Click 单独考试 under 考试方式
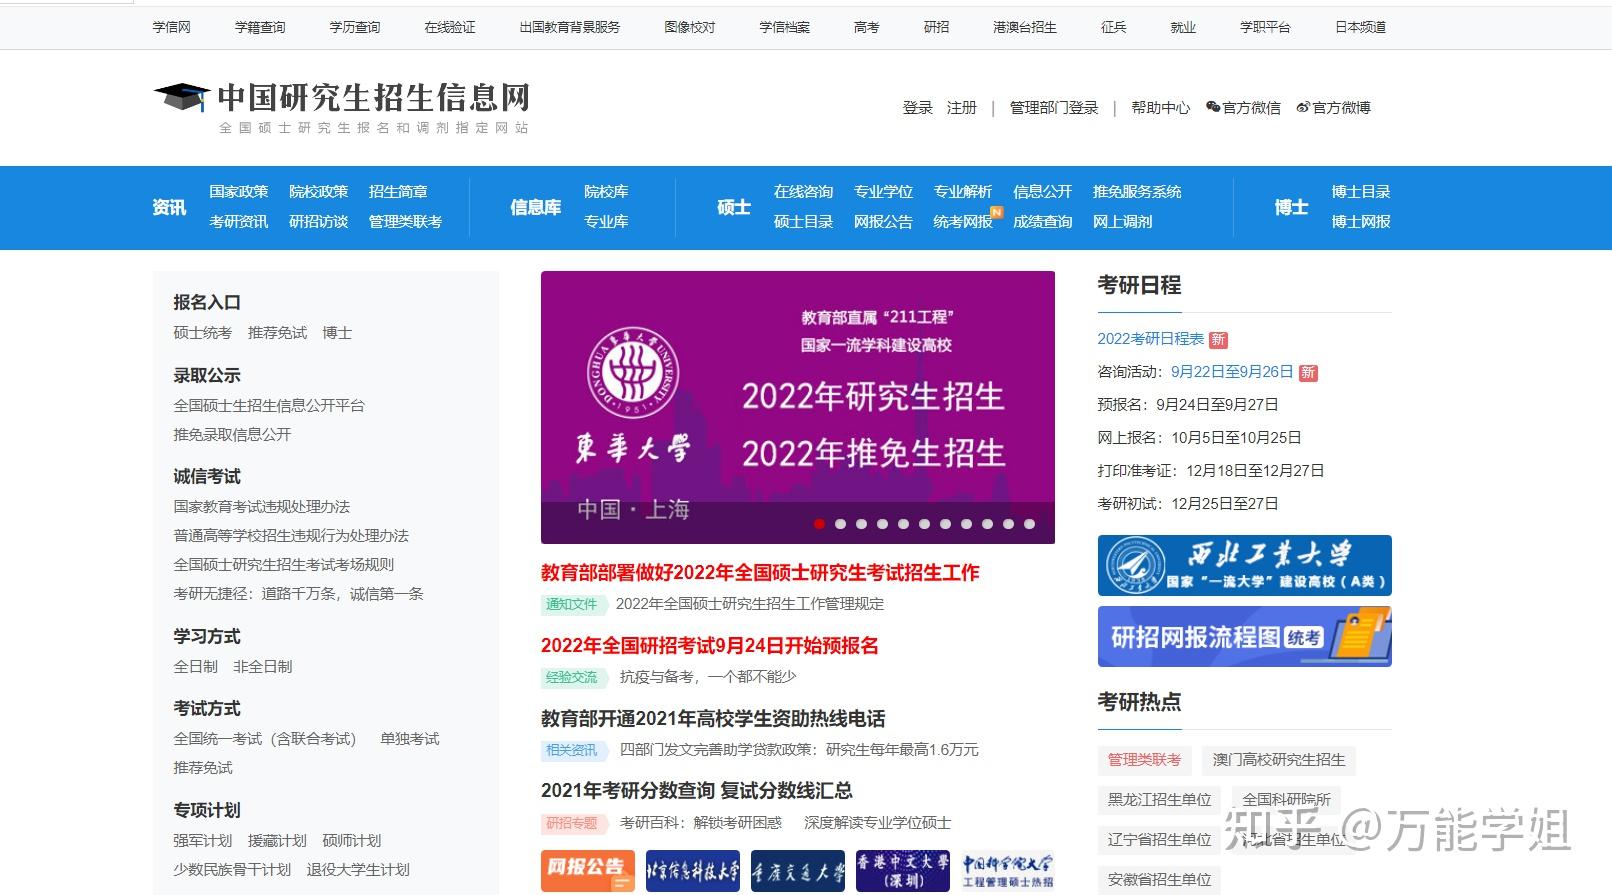The image size is (1612, 895). (410, 739)
